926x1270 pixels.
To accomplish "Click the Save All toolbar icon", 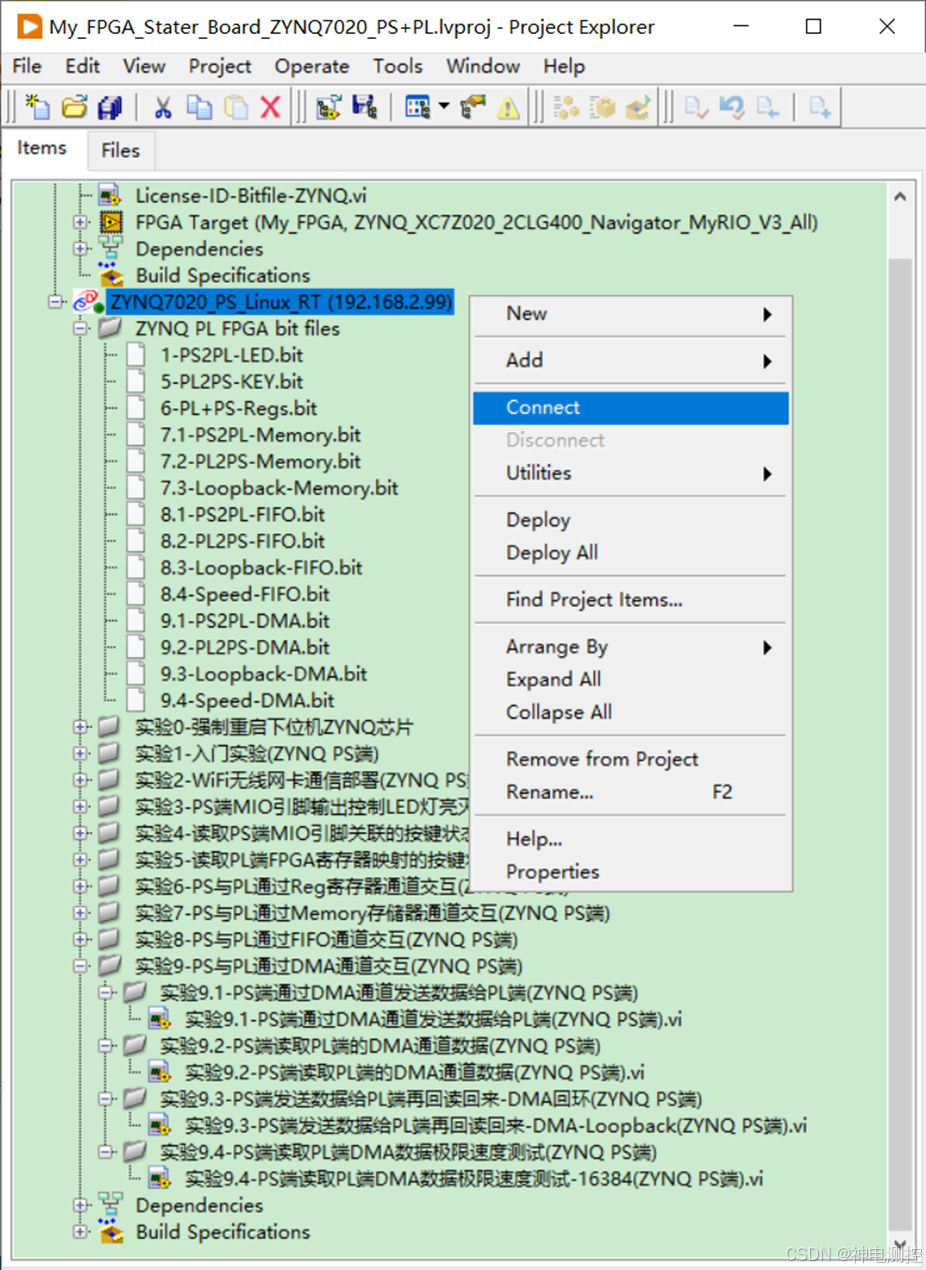I will click(x=109, y=107).
